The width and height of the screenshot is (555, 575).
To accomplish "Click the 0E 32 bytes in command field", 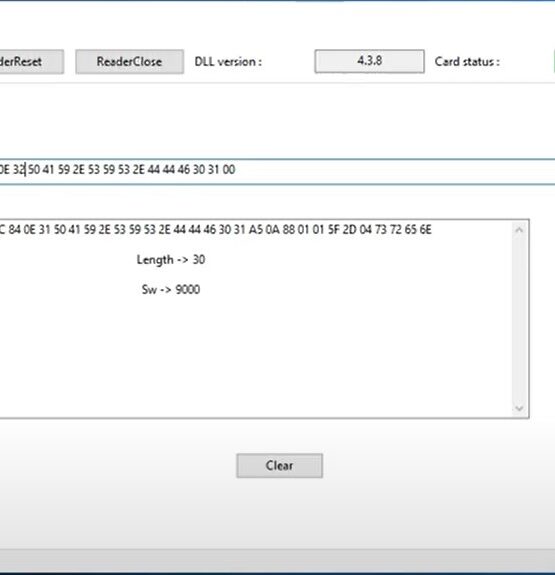I will (12, 169).
